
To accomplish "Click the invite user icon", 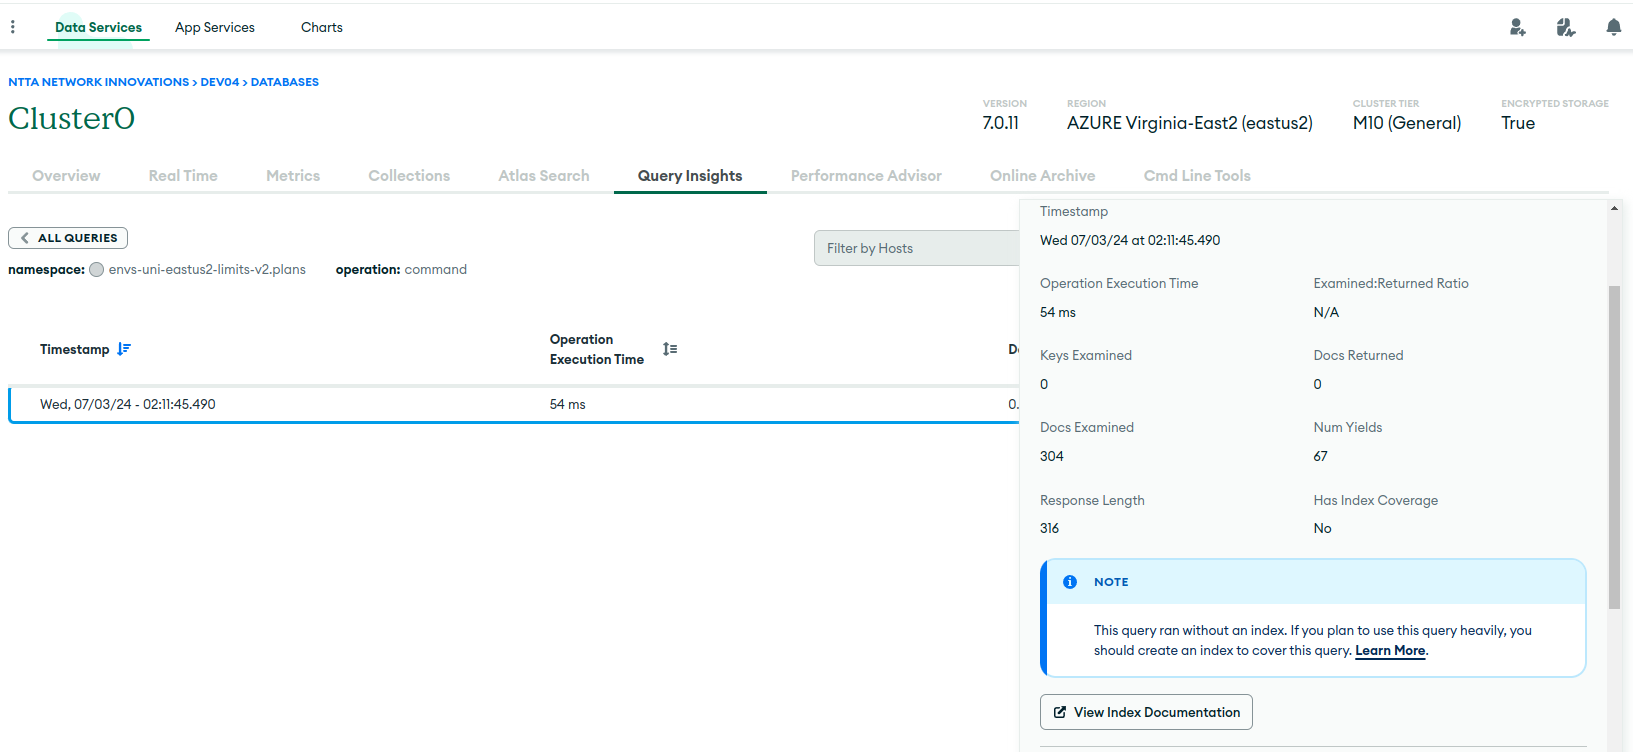I will pos(1517,27).
